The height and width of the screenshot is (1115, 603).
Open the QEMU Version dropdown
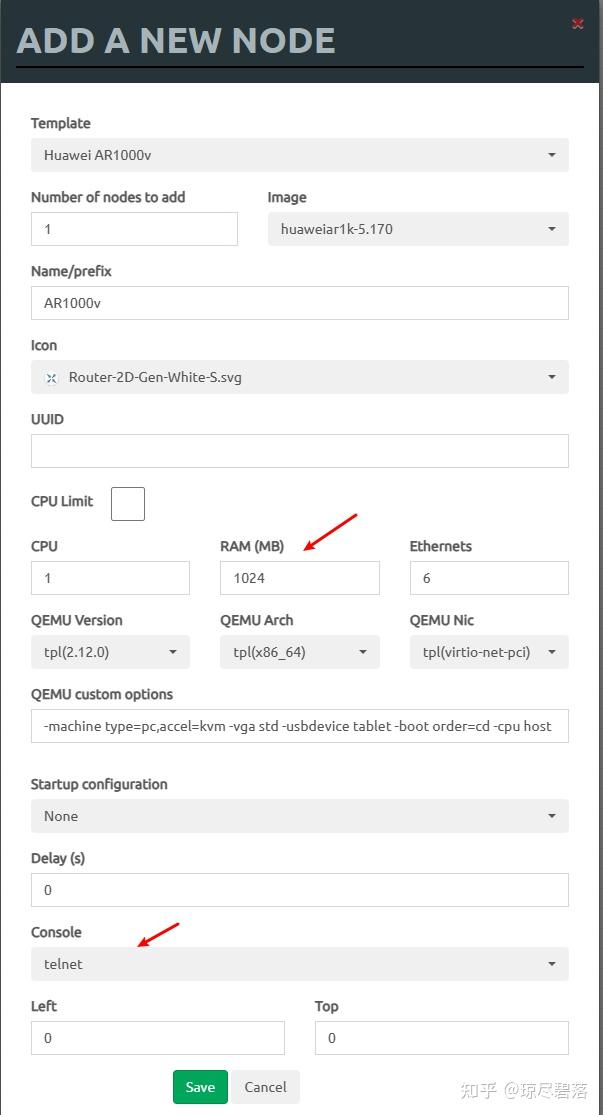(110, 652)
